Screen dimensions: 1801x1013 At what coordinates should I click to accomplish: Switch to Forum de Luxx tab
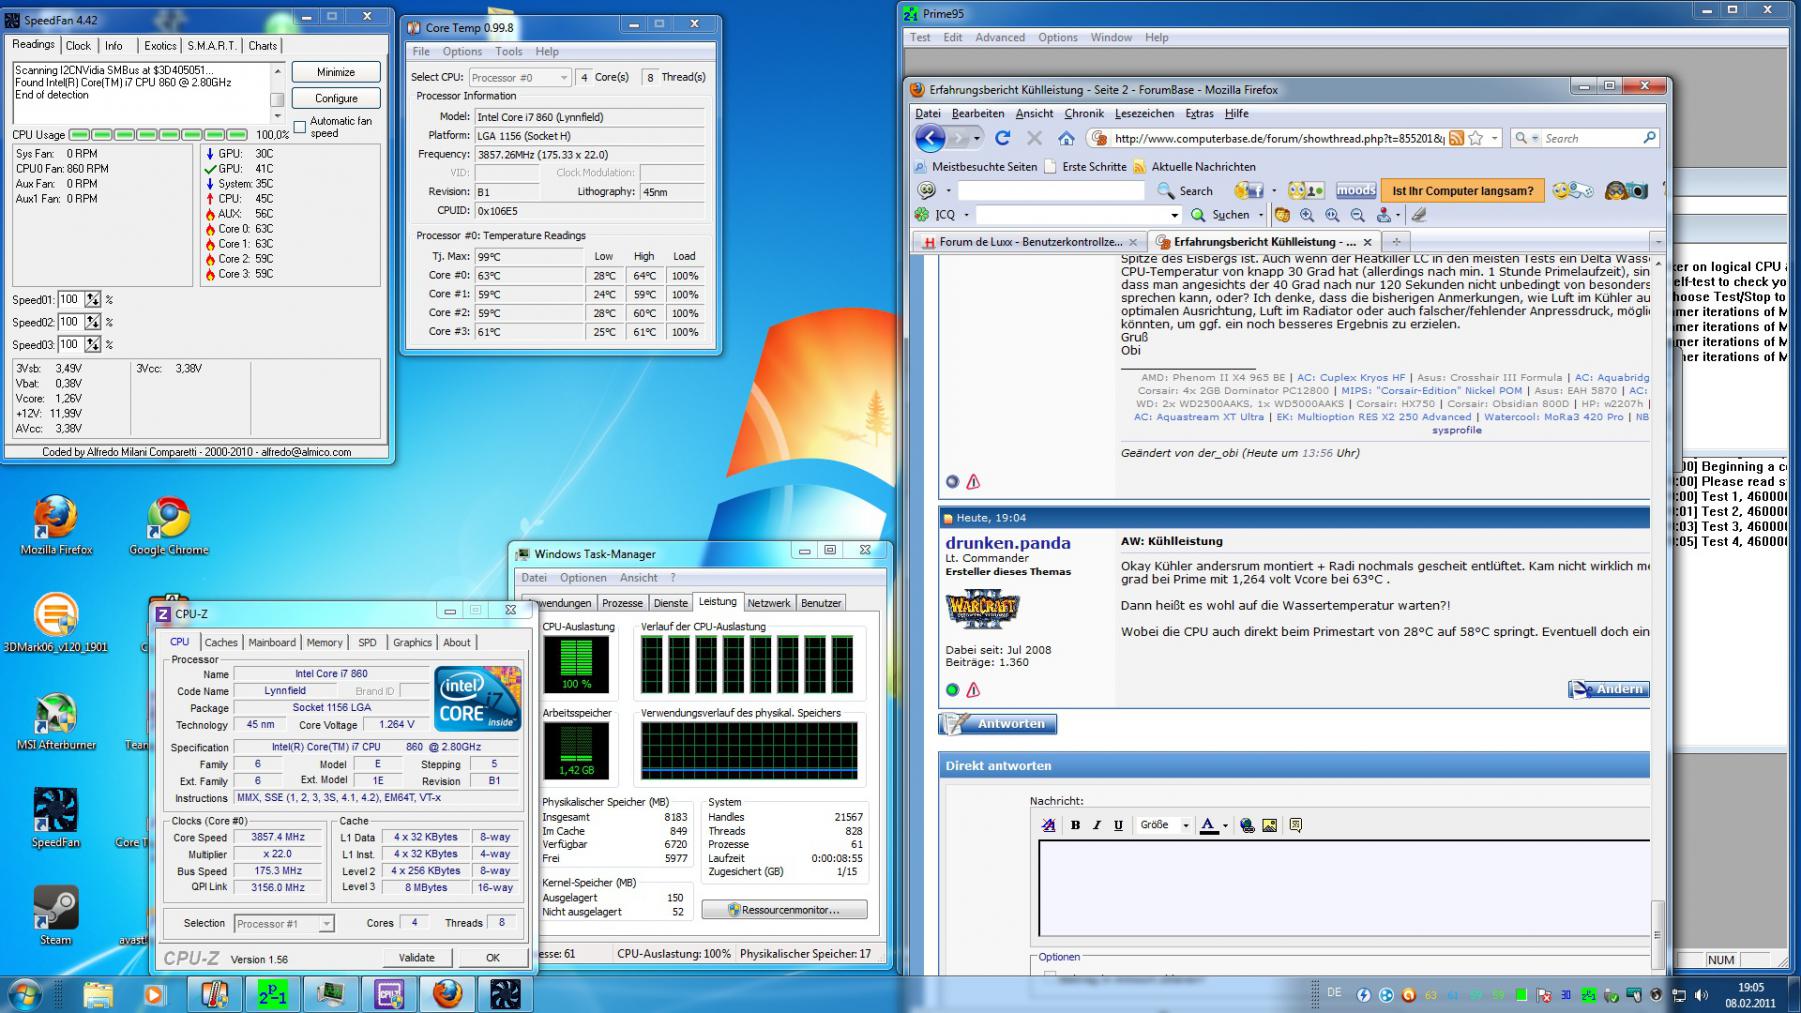coord(1030,242)
